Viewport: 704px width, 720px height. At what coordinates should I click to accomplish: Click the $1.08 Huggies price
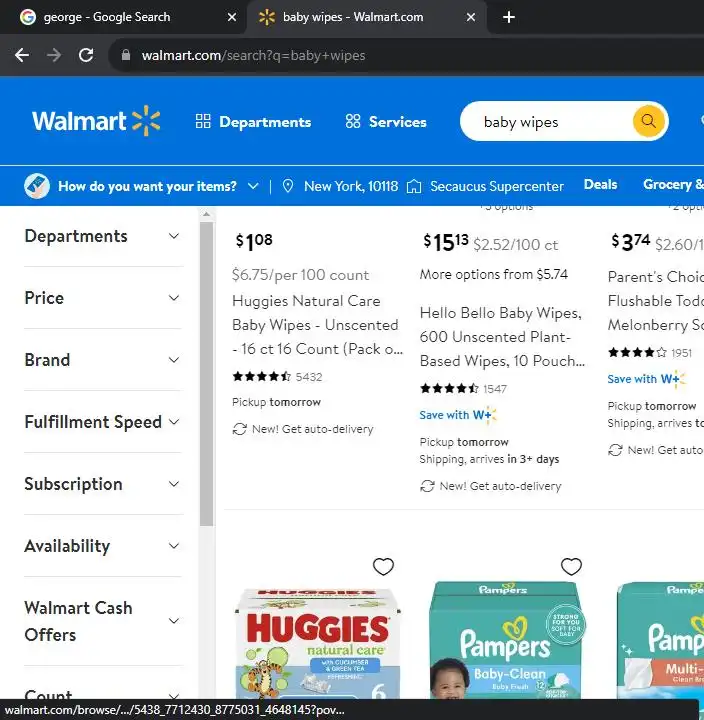click(254, 242)
